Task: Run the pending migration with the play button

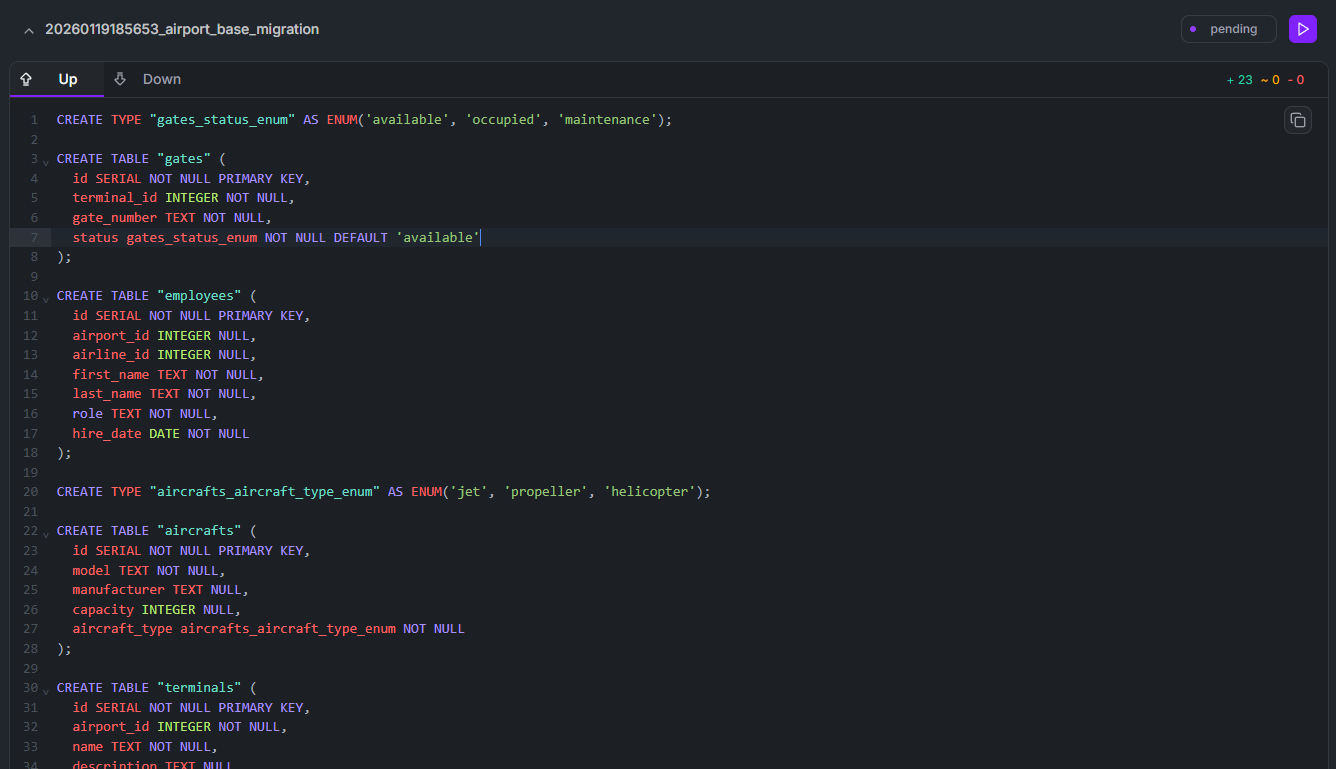Action: [1302, 28]
